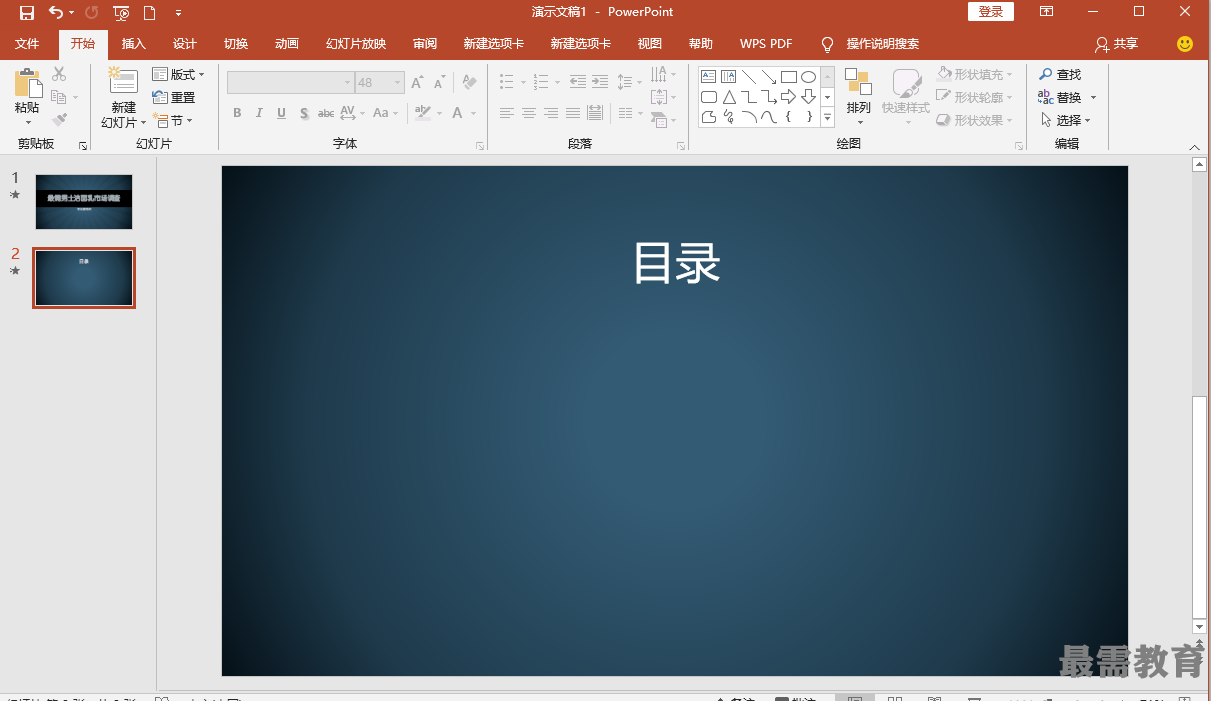
Task: Increase font size with the larger A icon
Action: [x=417, y=82]
